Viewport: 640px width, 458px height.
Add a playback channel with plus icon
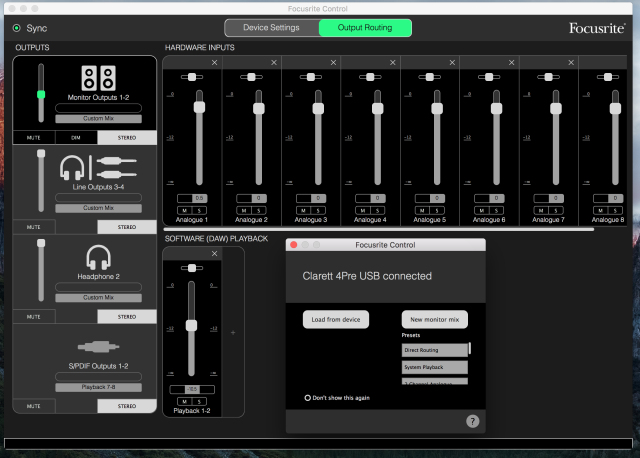(x=235, y=332)
